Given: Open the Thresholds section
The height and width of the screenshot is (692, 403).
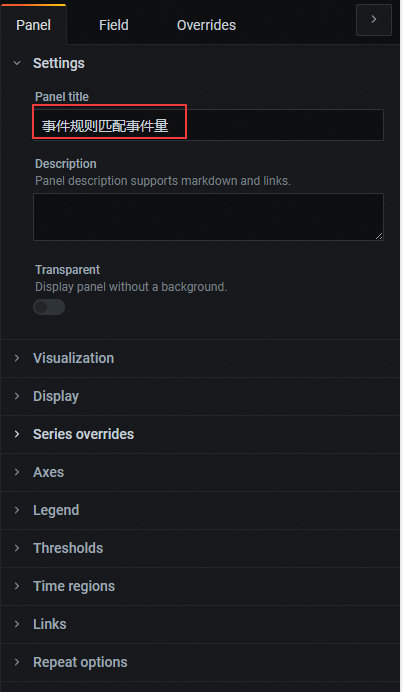Looking at the screenshot, I should 200,548.
